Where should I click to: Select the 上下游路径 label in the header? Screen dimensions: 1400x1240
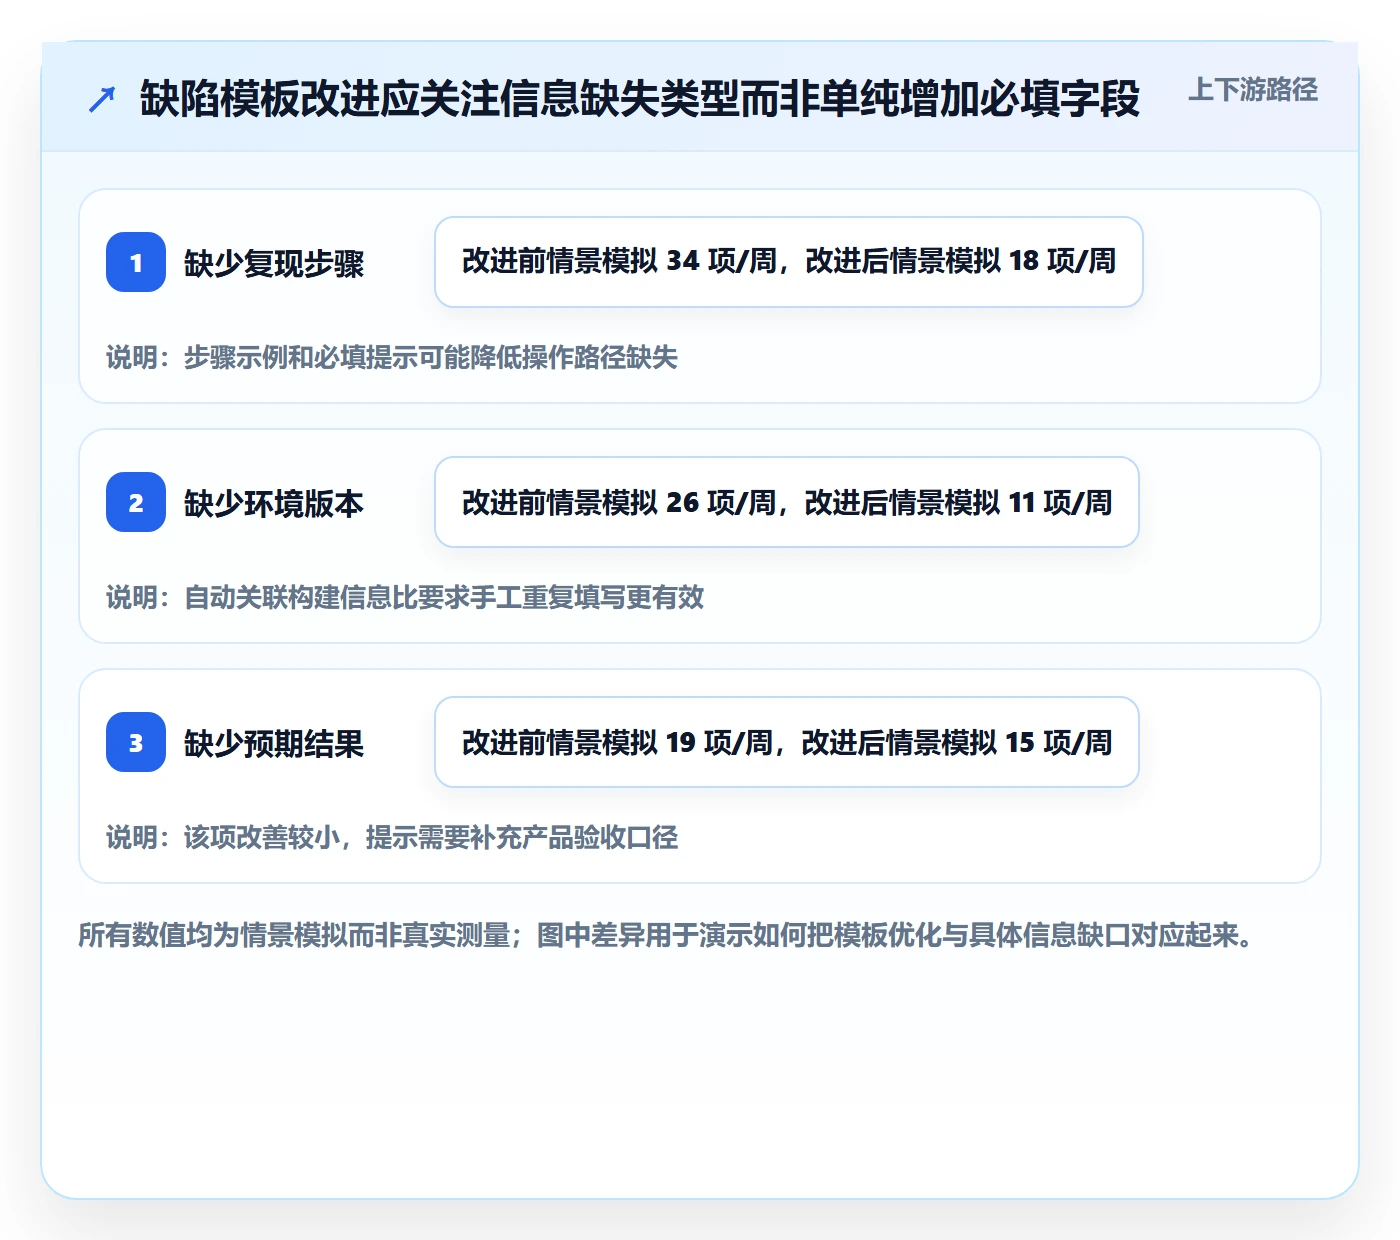click(1253, 90)
